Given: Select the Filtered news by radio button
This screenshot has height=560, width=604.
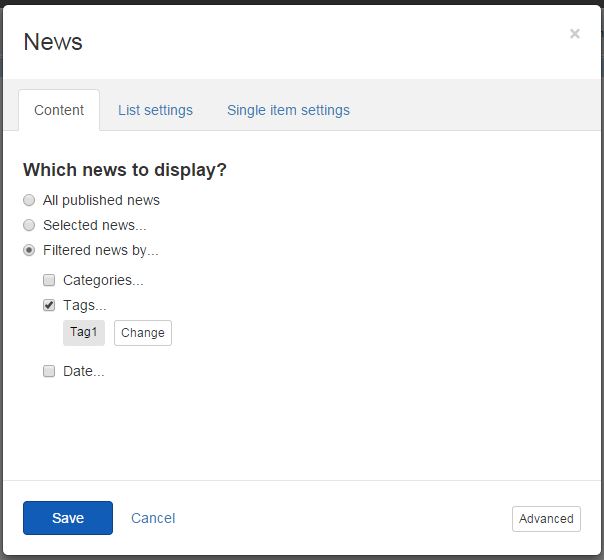Looking at the screenshot, I should (x=29, y=250).
